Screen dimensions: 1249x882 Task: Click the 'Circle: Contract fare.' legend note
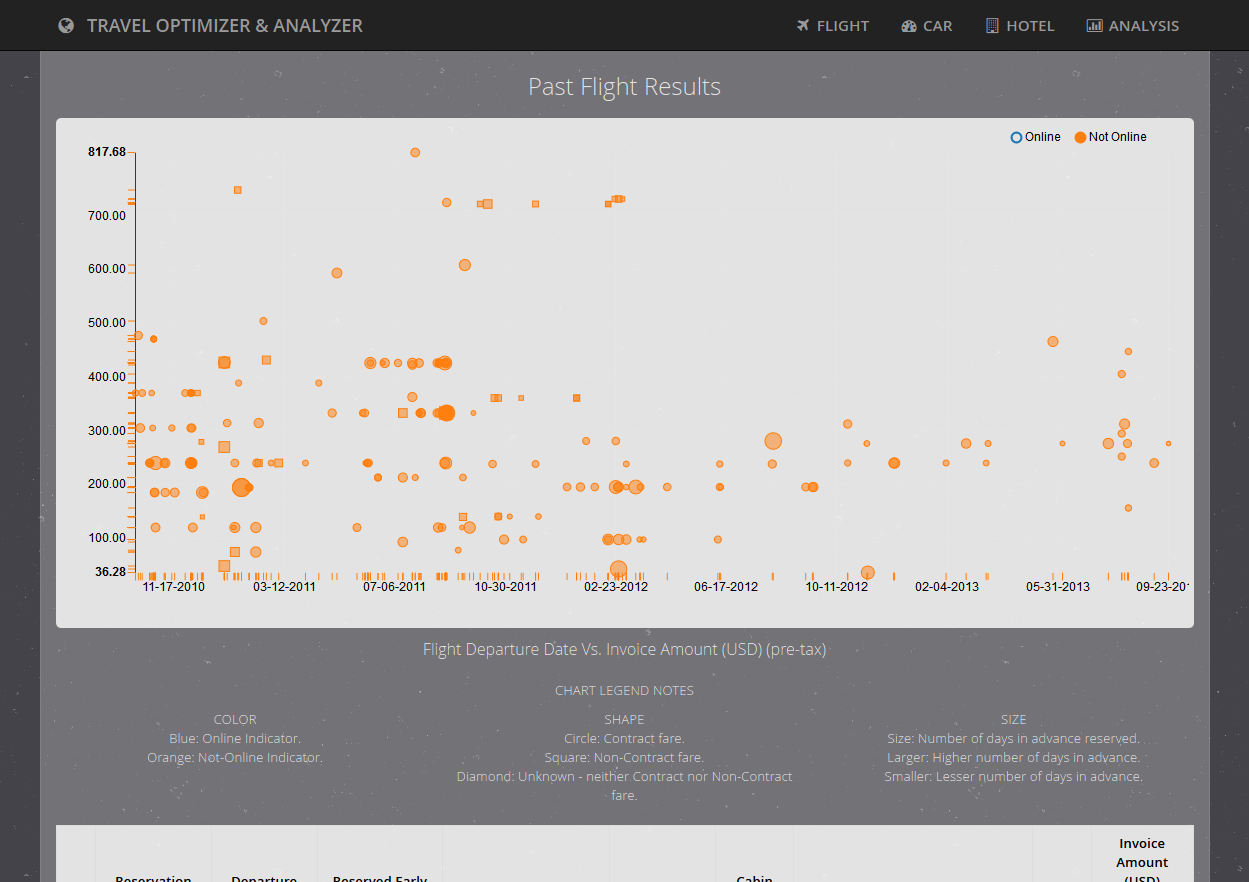coord(624,739)
